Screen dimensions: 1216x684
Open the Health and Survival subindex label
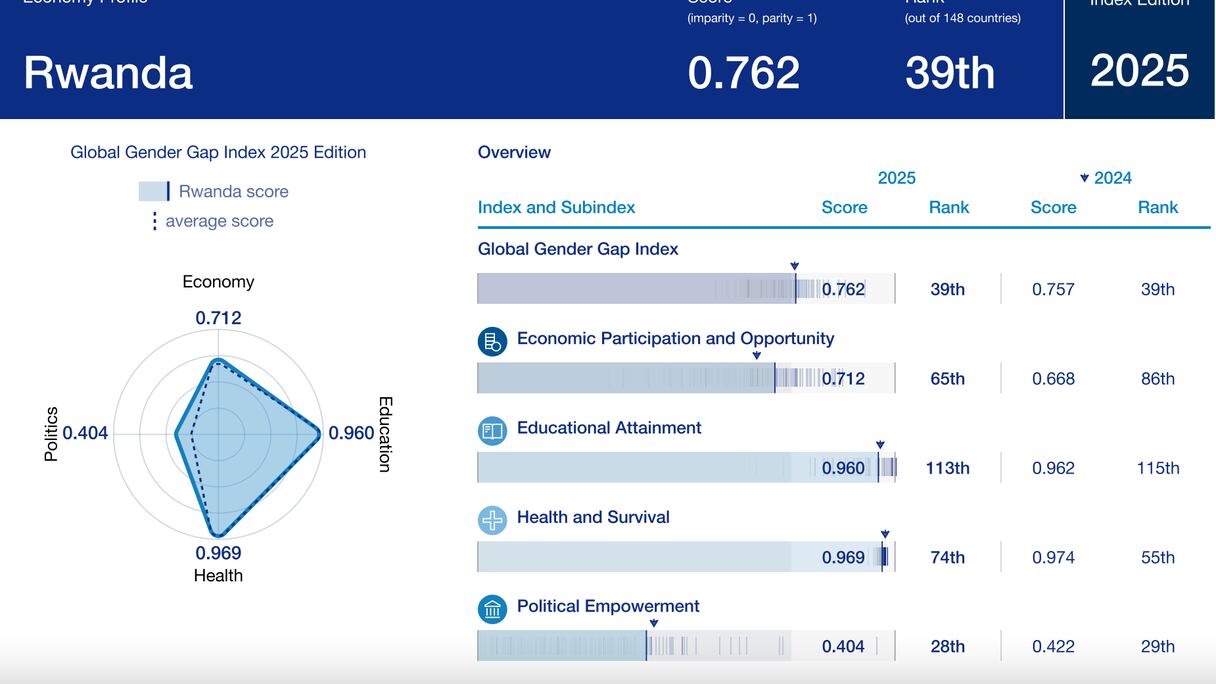(x=593, y=517)
